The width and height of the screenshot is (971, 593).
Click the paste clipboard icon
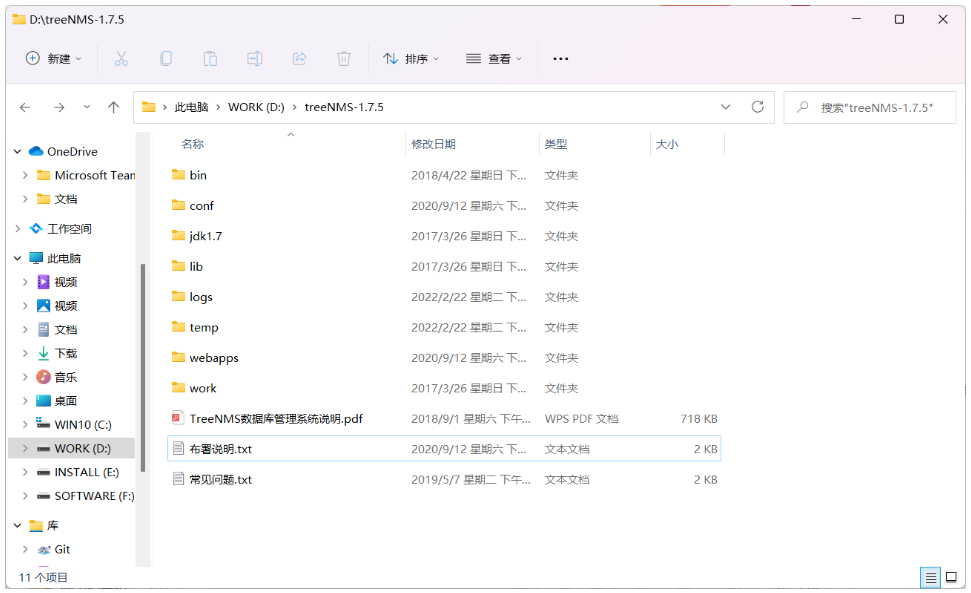(210, 59)
